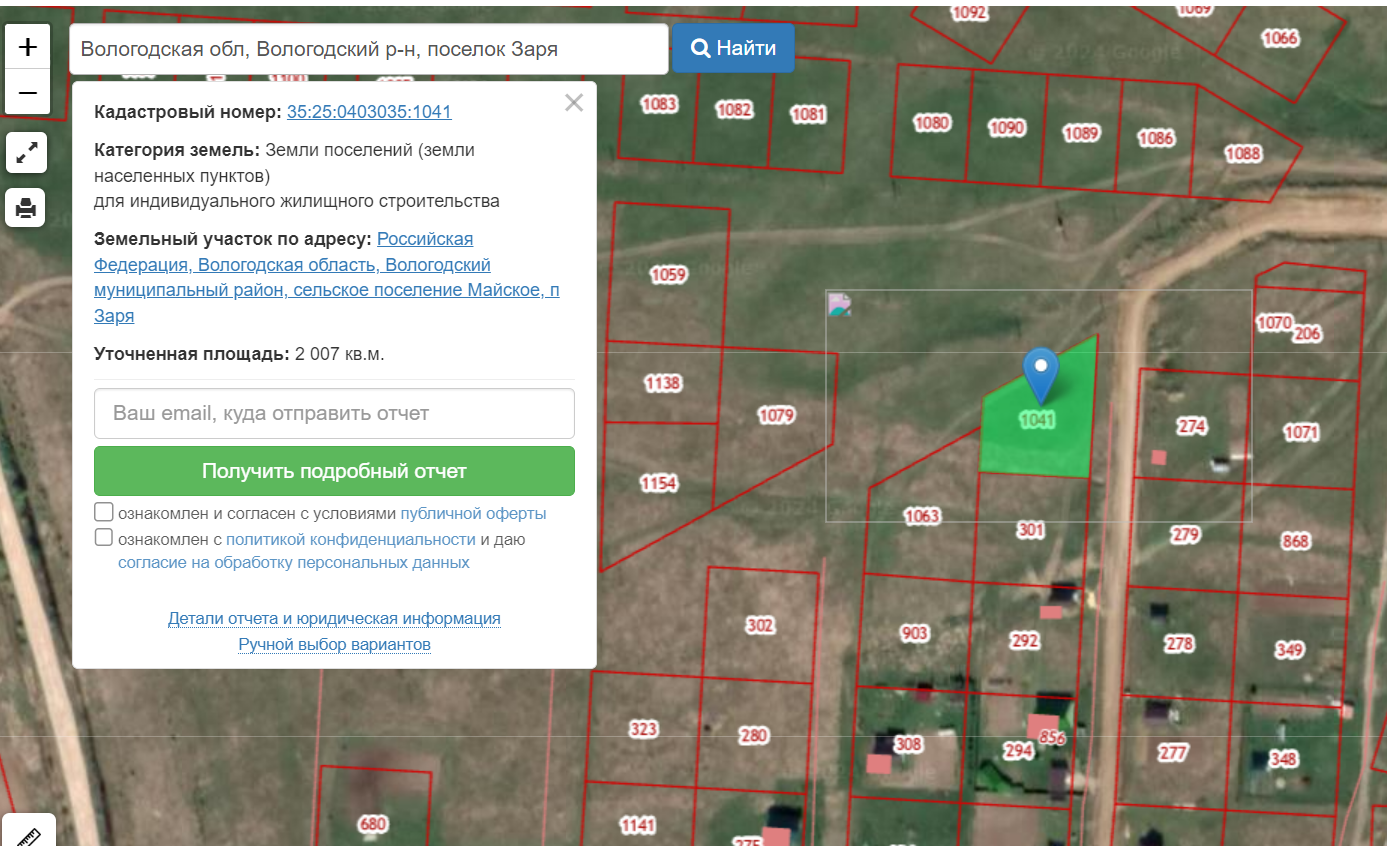Toggle fullscreen map view
1387x846 pixels.
26,152
